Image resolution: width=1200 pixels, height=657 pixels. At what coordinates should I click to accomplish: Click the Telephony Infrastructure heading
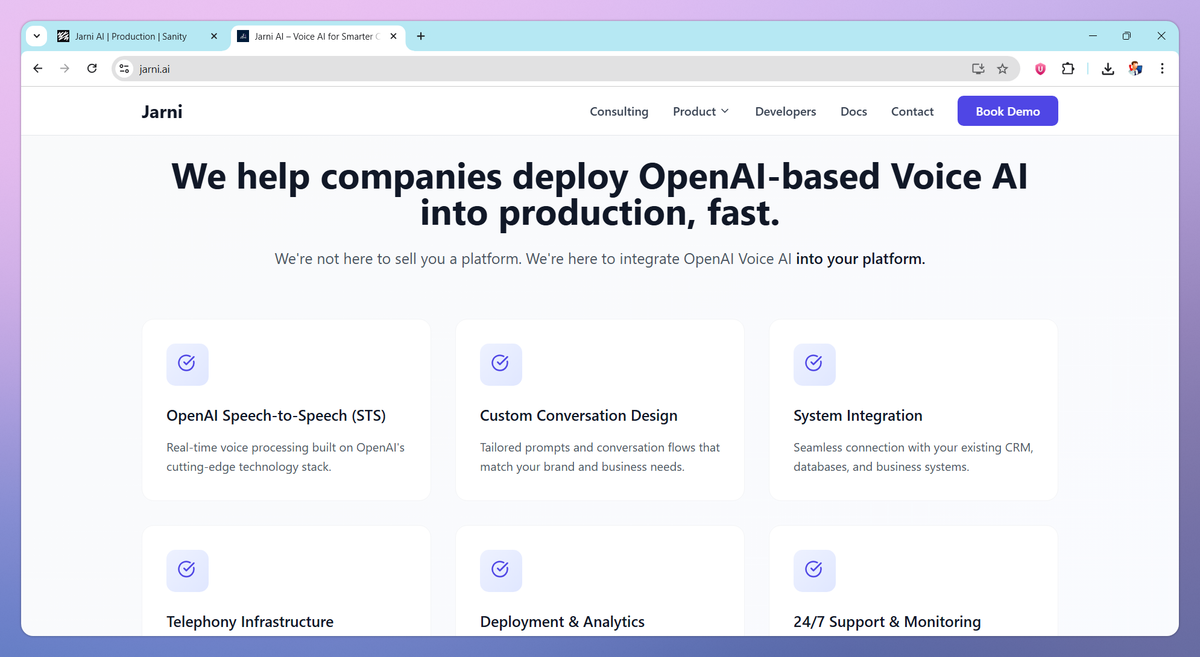point(250,622)
